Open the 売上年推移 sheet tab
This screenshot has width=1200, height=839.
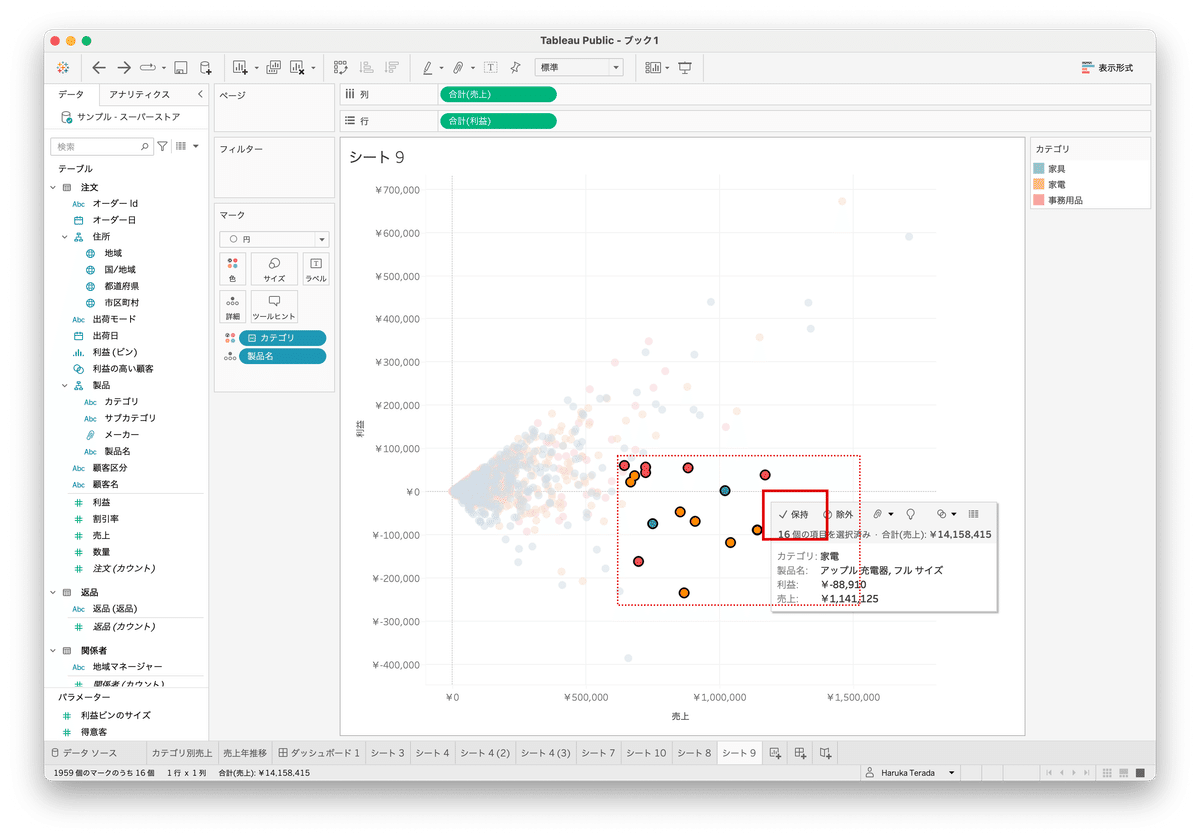(x=245, y=752)
